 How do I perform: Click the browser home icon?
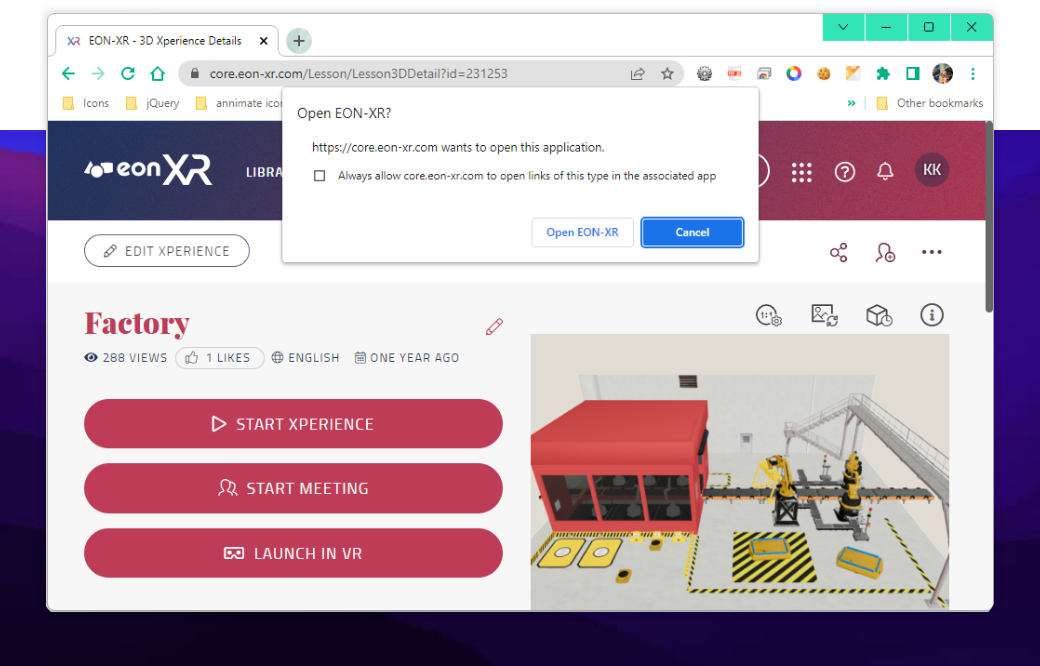pos(157,74)
